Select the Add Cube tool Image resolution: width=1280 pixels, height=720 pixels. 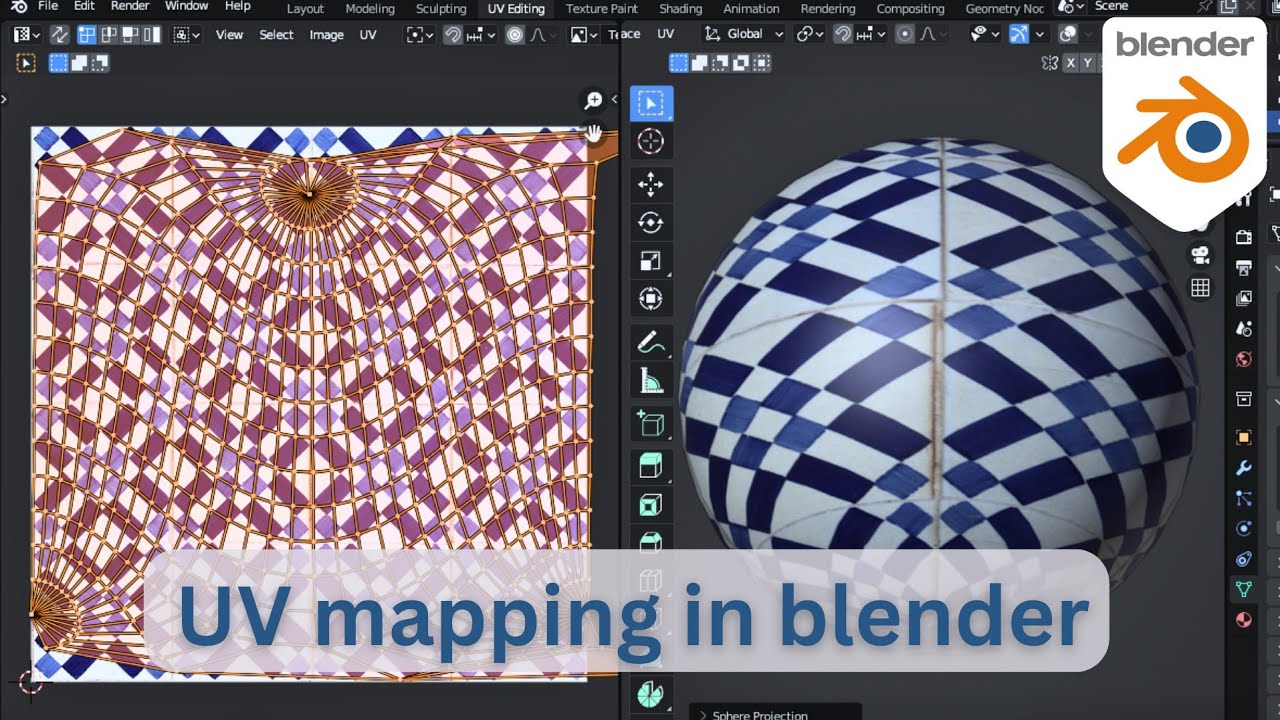point(651,425)
